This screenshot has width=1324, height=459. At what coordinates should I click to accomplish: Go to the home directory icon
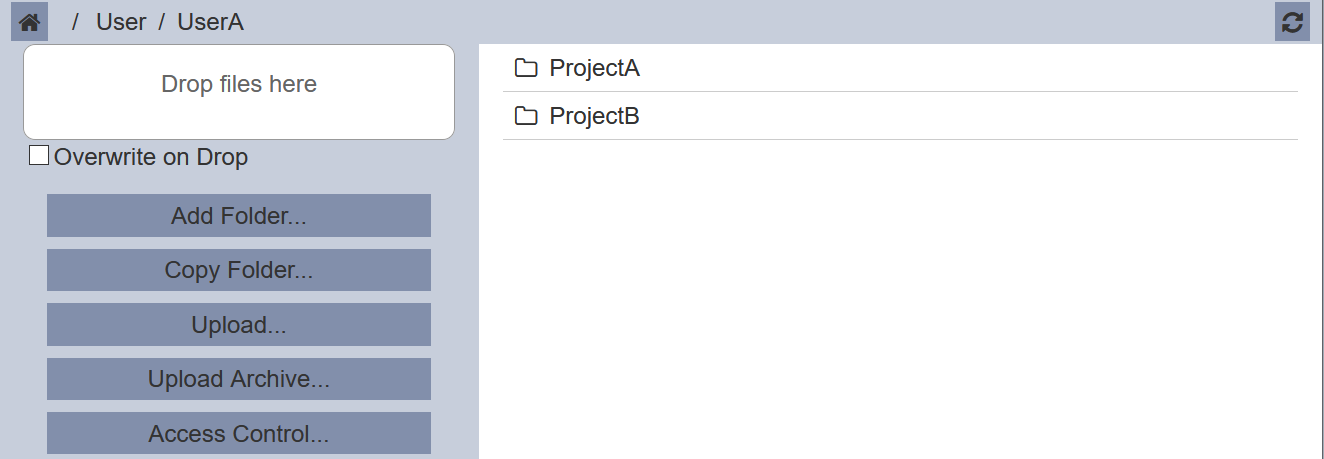pos(29,22)
